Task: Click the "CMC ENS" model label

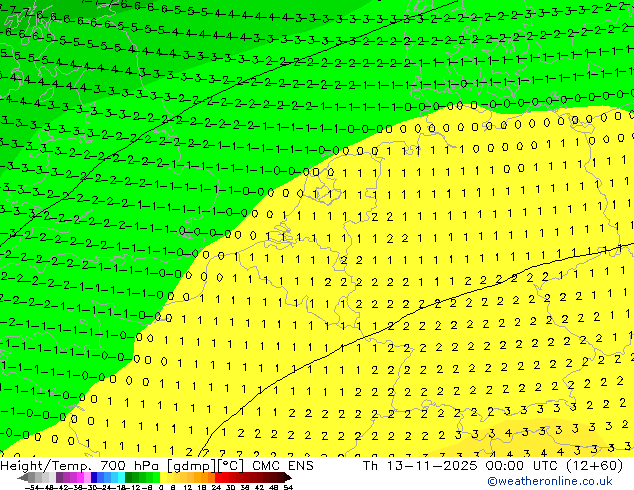Action: coord(283,465)
